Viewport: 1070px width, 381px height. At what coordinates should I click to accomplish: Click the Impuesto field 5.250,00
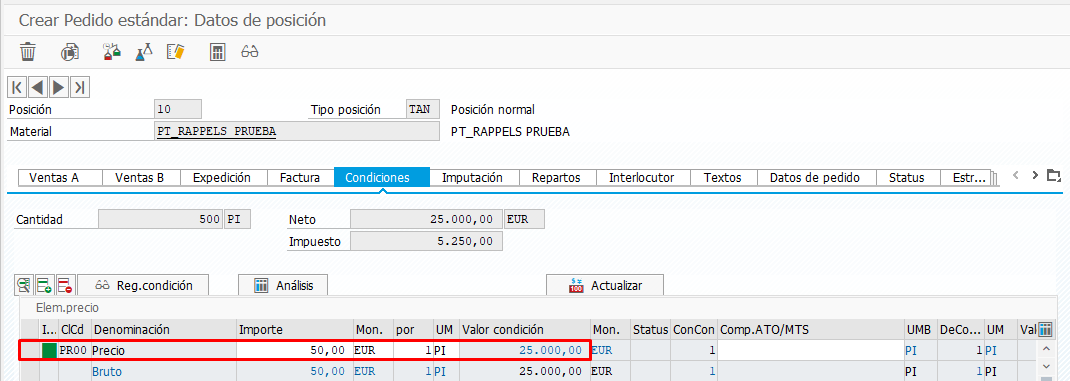pyautogui.click(x=426, y=241)
